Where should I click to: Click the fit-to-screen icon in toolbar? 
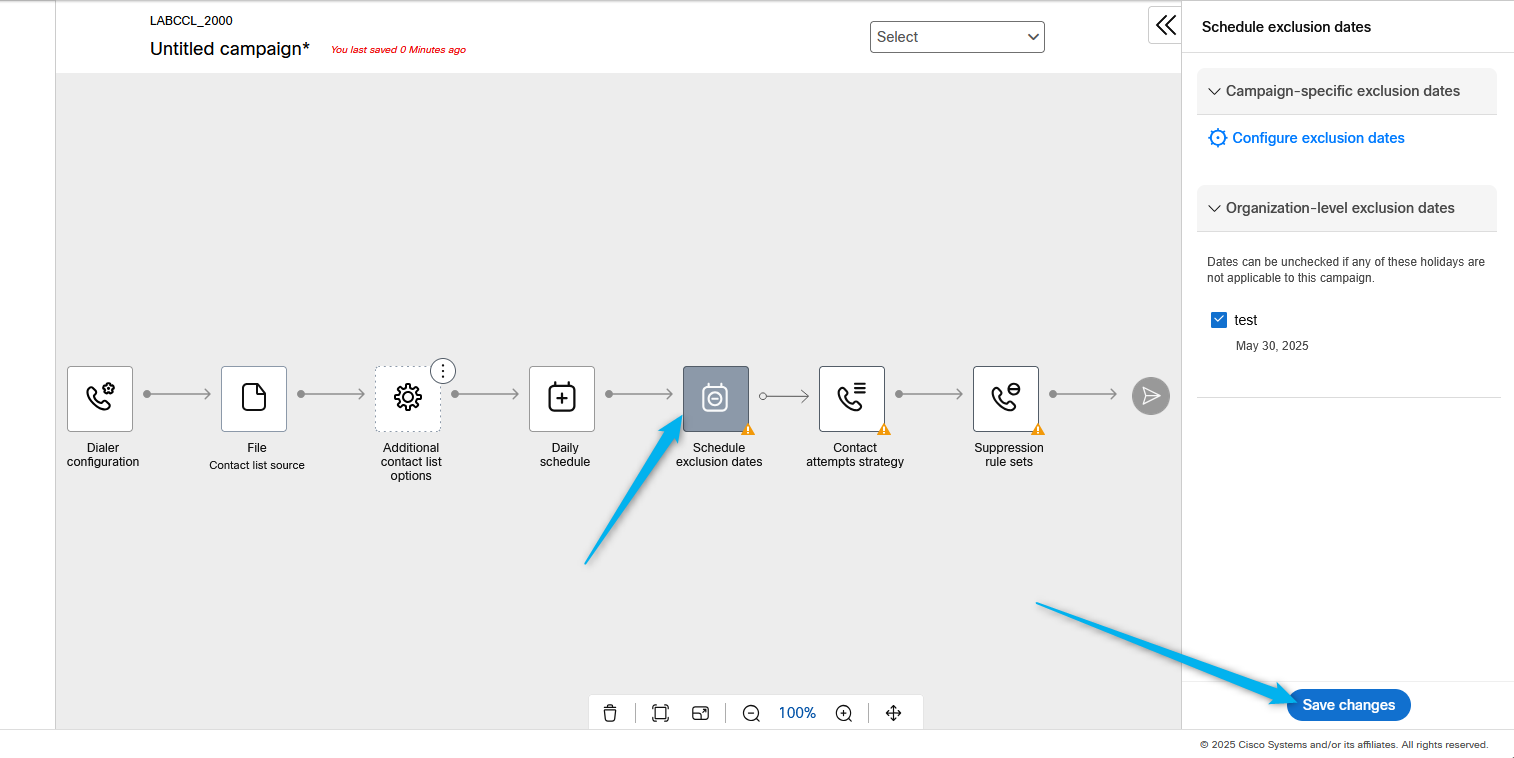660,713
